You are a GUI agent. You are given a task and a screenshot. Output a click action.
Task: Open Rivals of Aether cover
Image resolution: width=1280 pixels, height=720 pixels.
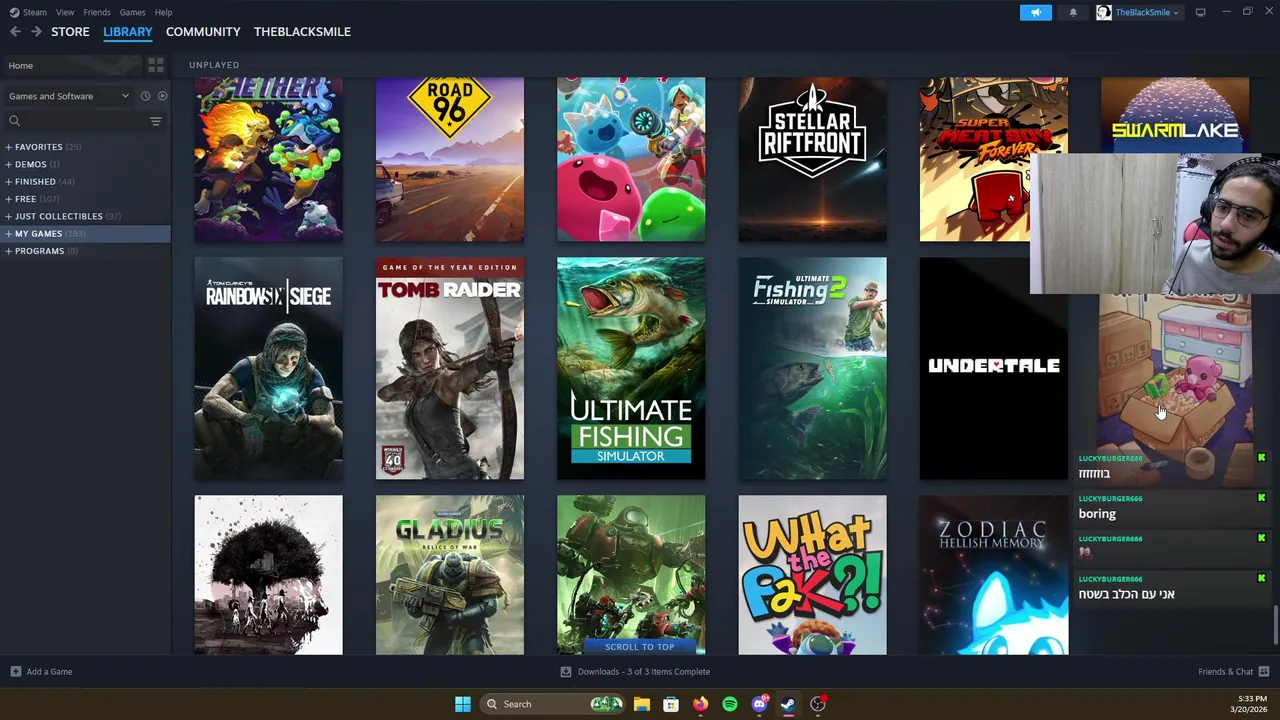pos(268,159)
